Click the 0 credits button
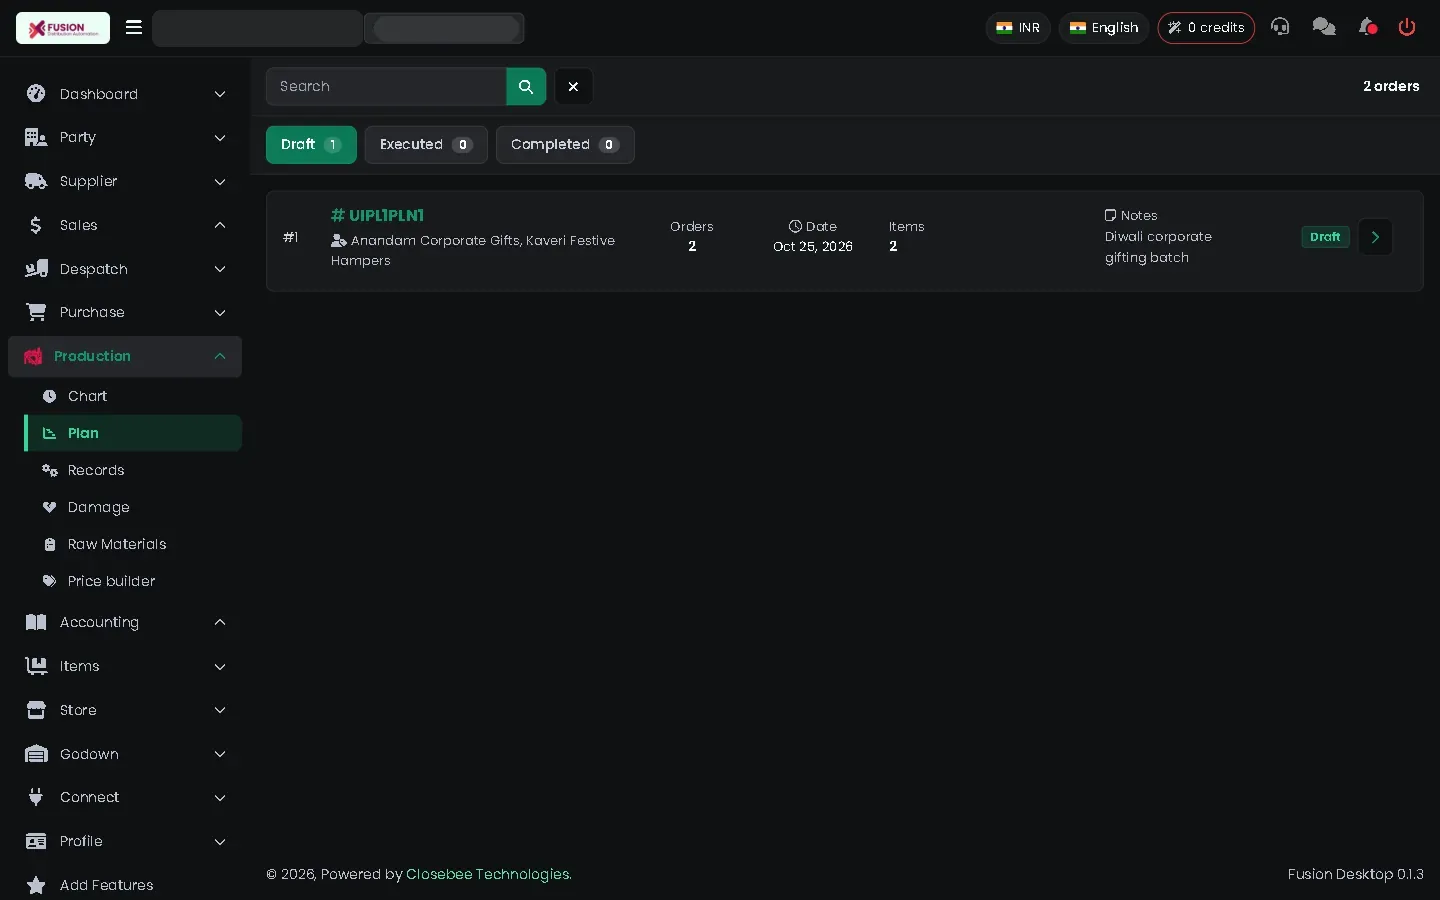1440x900 pixels. pos(1206,28)
